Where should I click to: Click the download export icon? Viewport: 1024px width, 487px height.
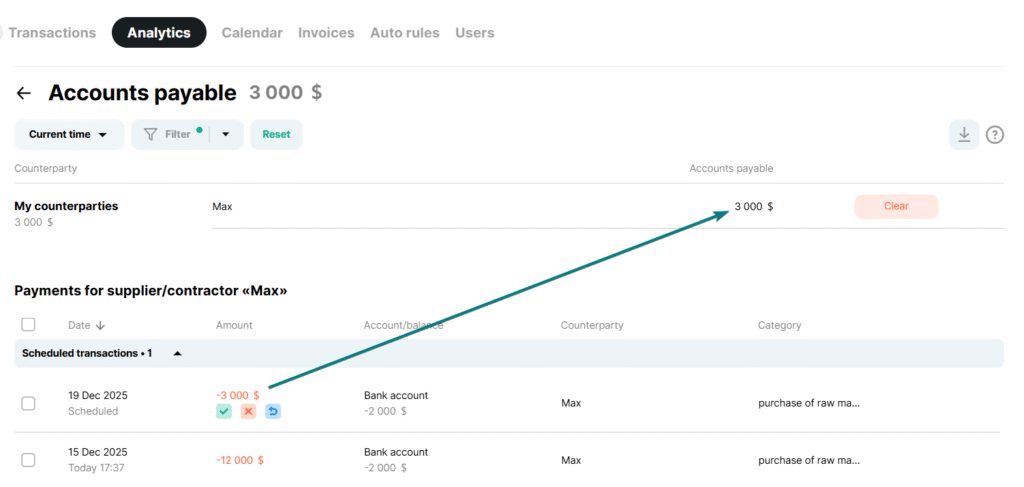click(x=964, y=134)
